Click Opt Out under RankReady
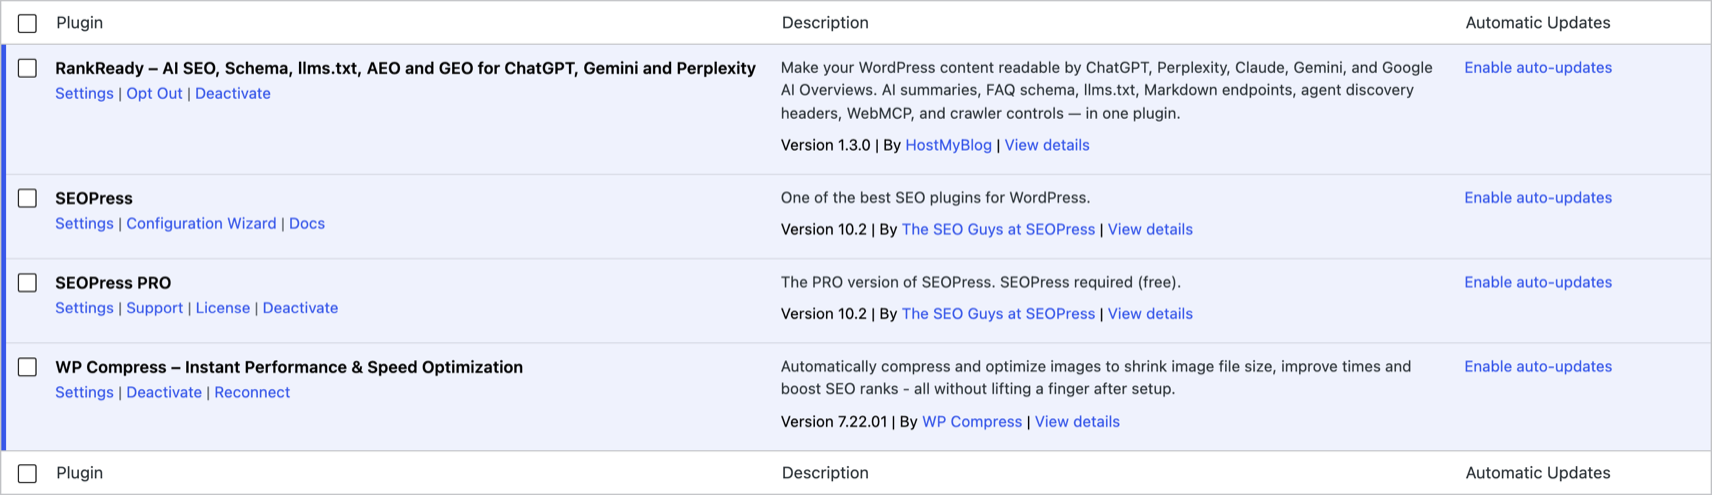Viewport: 1712px width, 495px height. (154, 93)
